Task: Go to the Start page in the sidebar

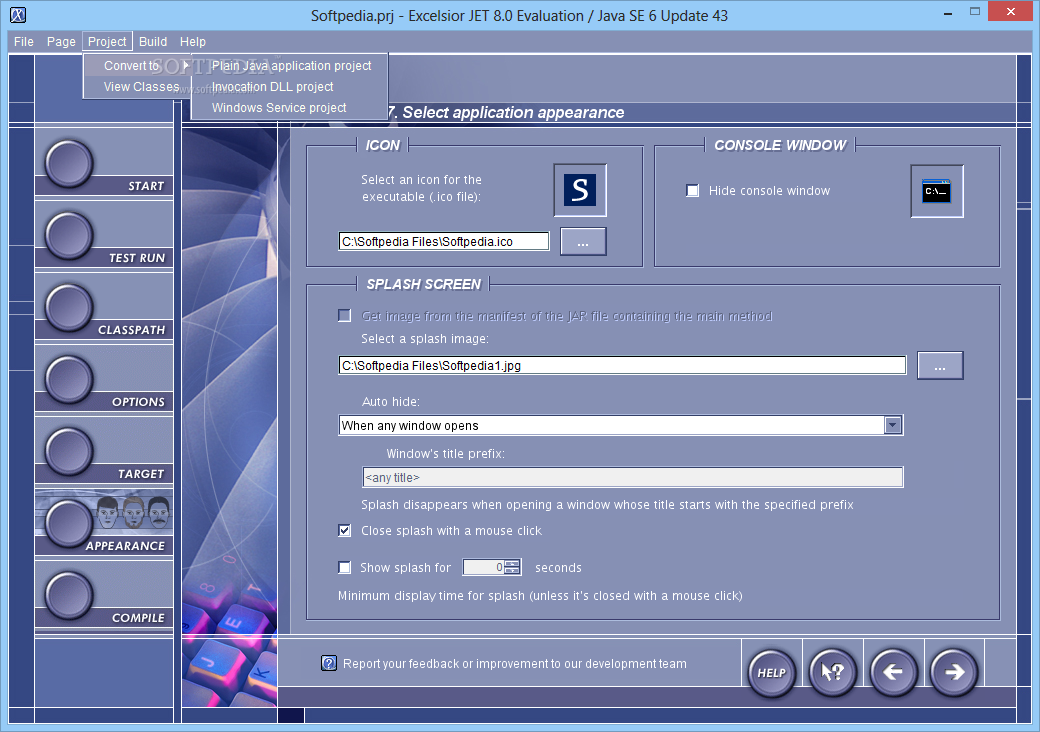Action: click(104, 163)
